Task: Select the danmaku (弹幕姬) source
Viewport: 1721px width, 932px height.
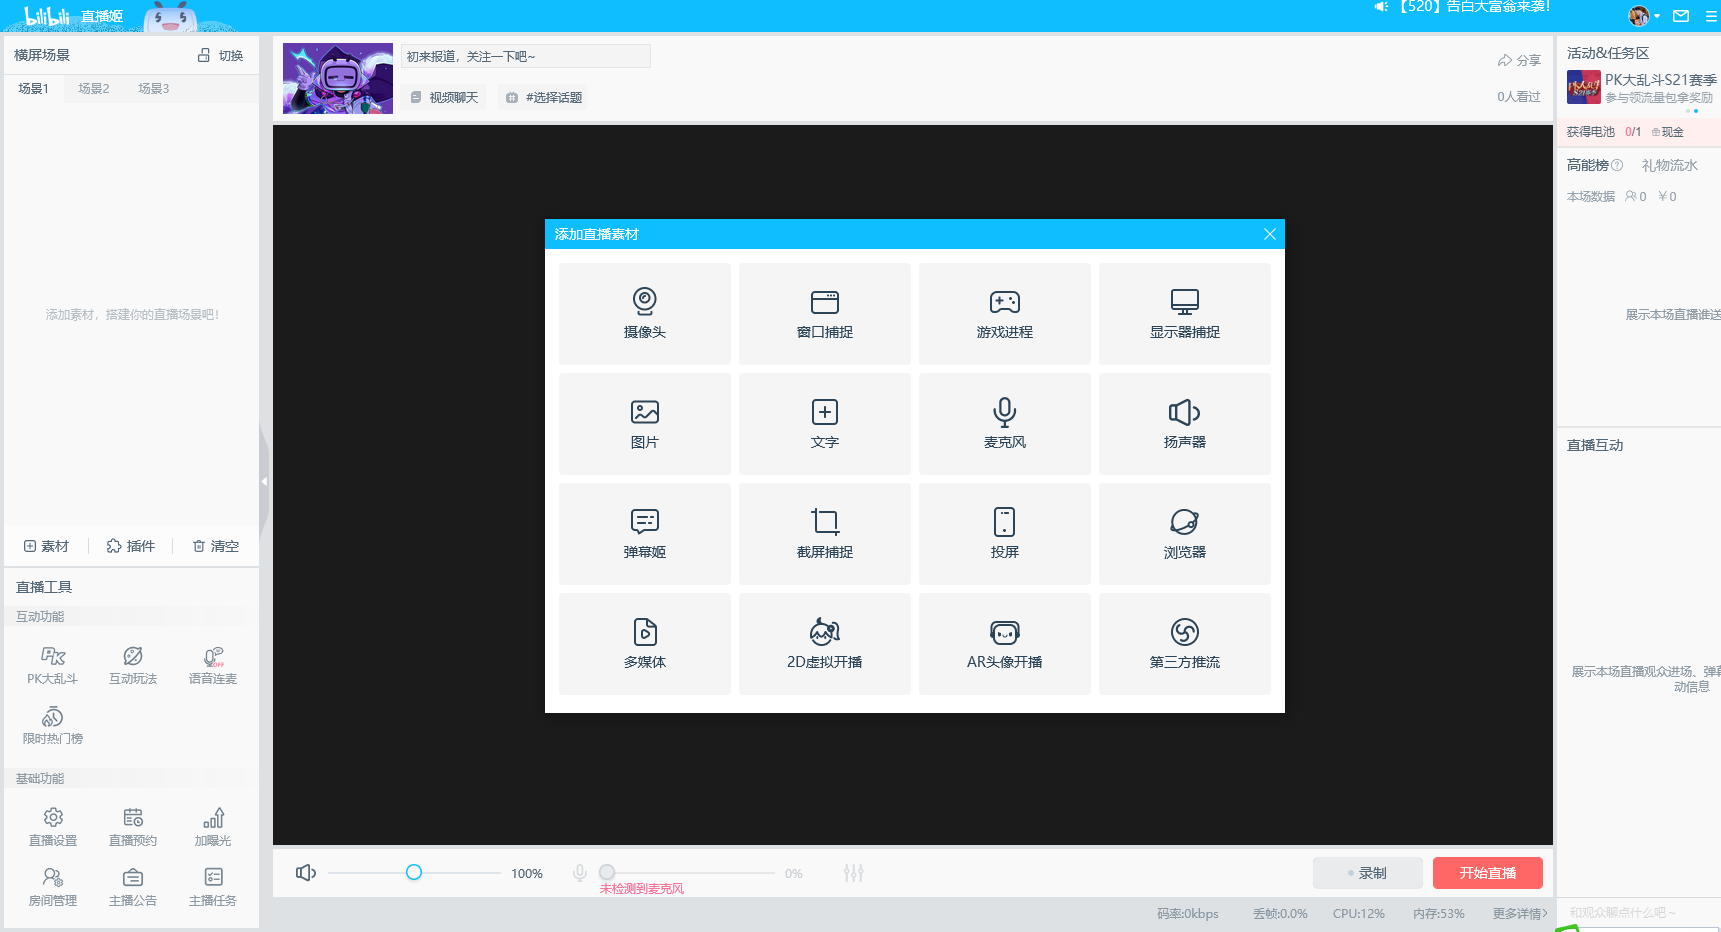Action: click(644, 533)
